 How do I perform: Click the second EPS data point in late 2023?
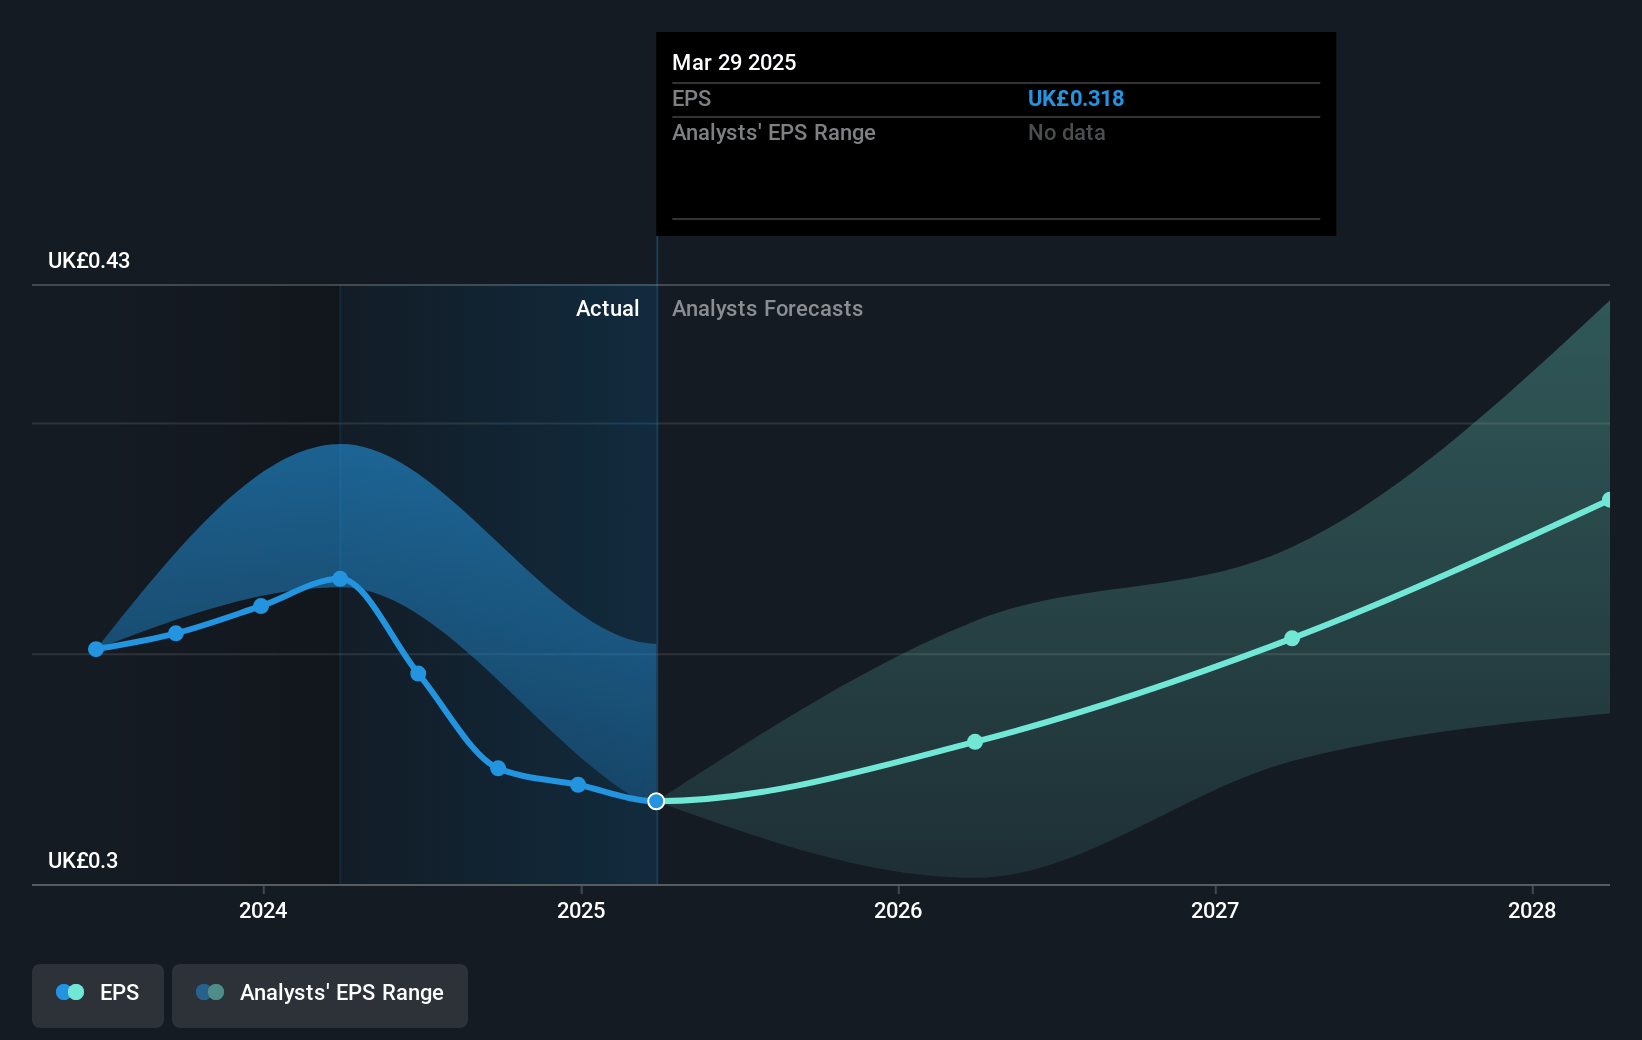point(176,633)
